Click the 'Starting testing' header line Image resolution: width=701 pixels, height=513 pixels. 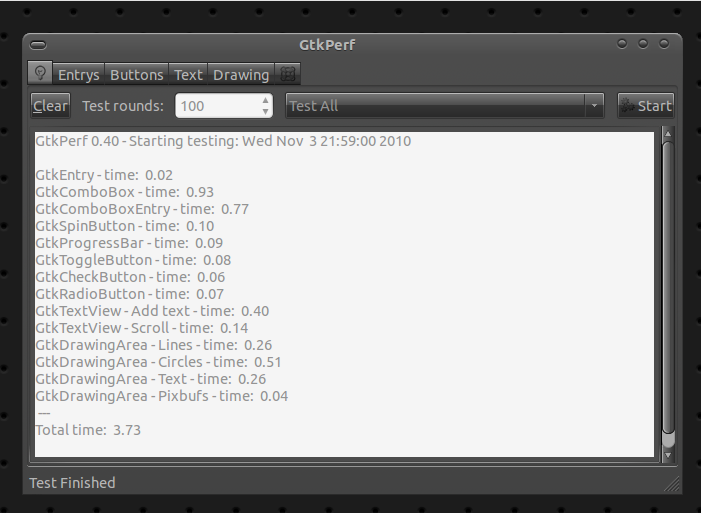pos(223,141)
